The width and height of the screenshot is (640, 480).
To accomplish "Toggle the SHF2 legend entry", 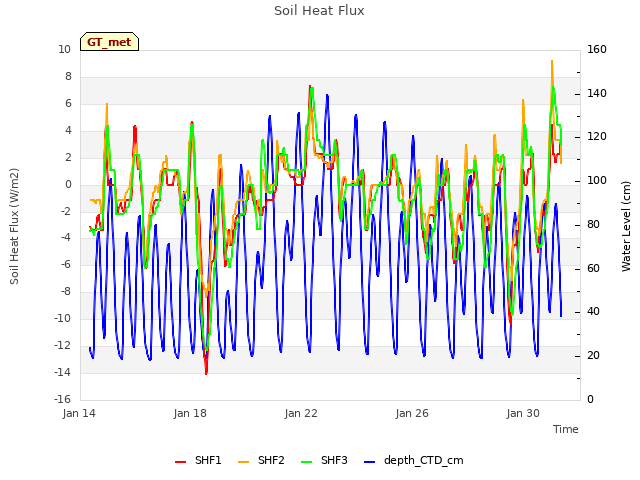I will pos(261,460).
